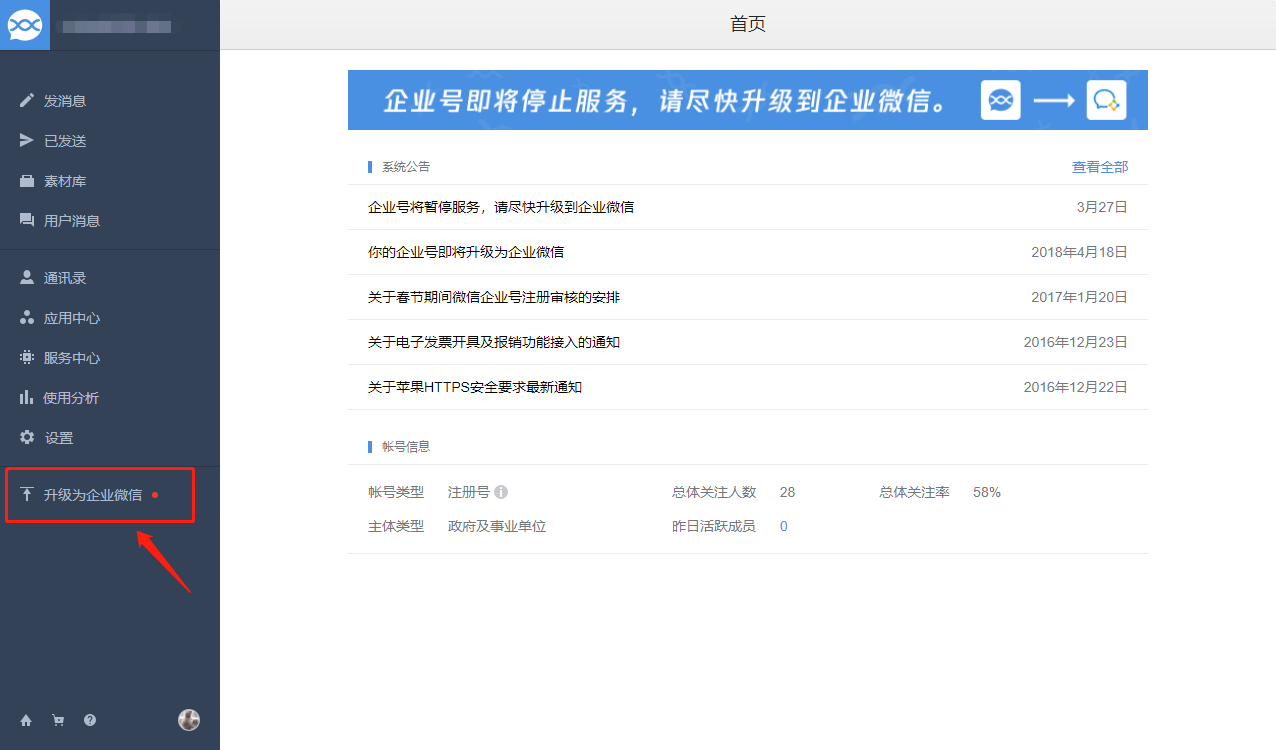
Task: Click the 注册号 account type text
Action: pyautogui.click(x=469, y=492)
